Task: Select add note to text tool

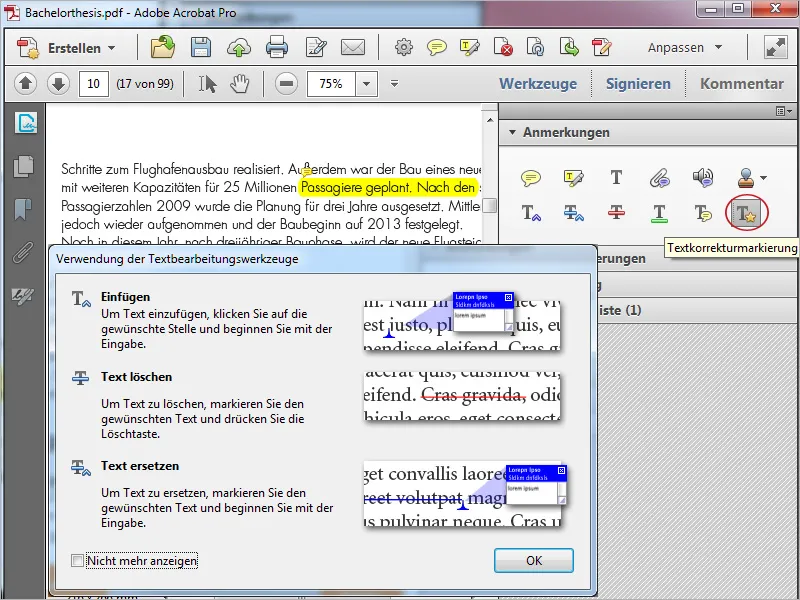Action: 703,213
